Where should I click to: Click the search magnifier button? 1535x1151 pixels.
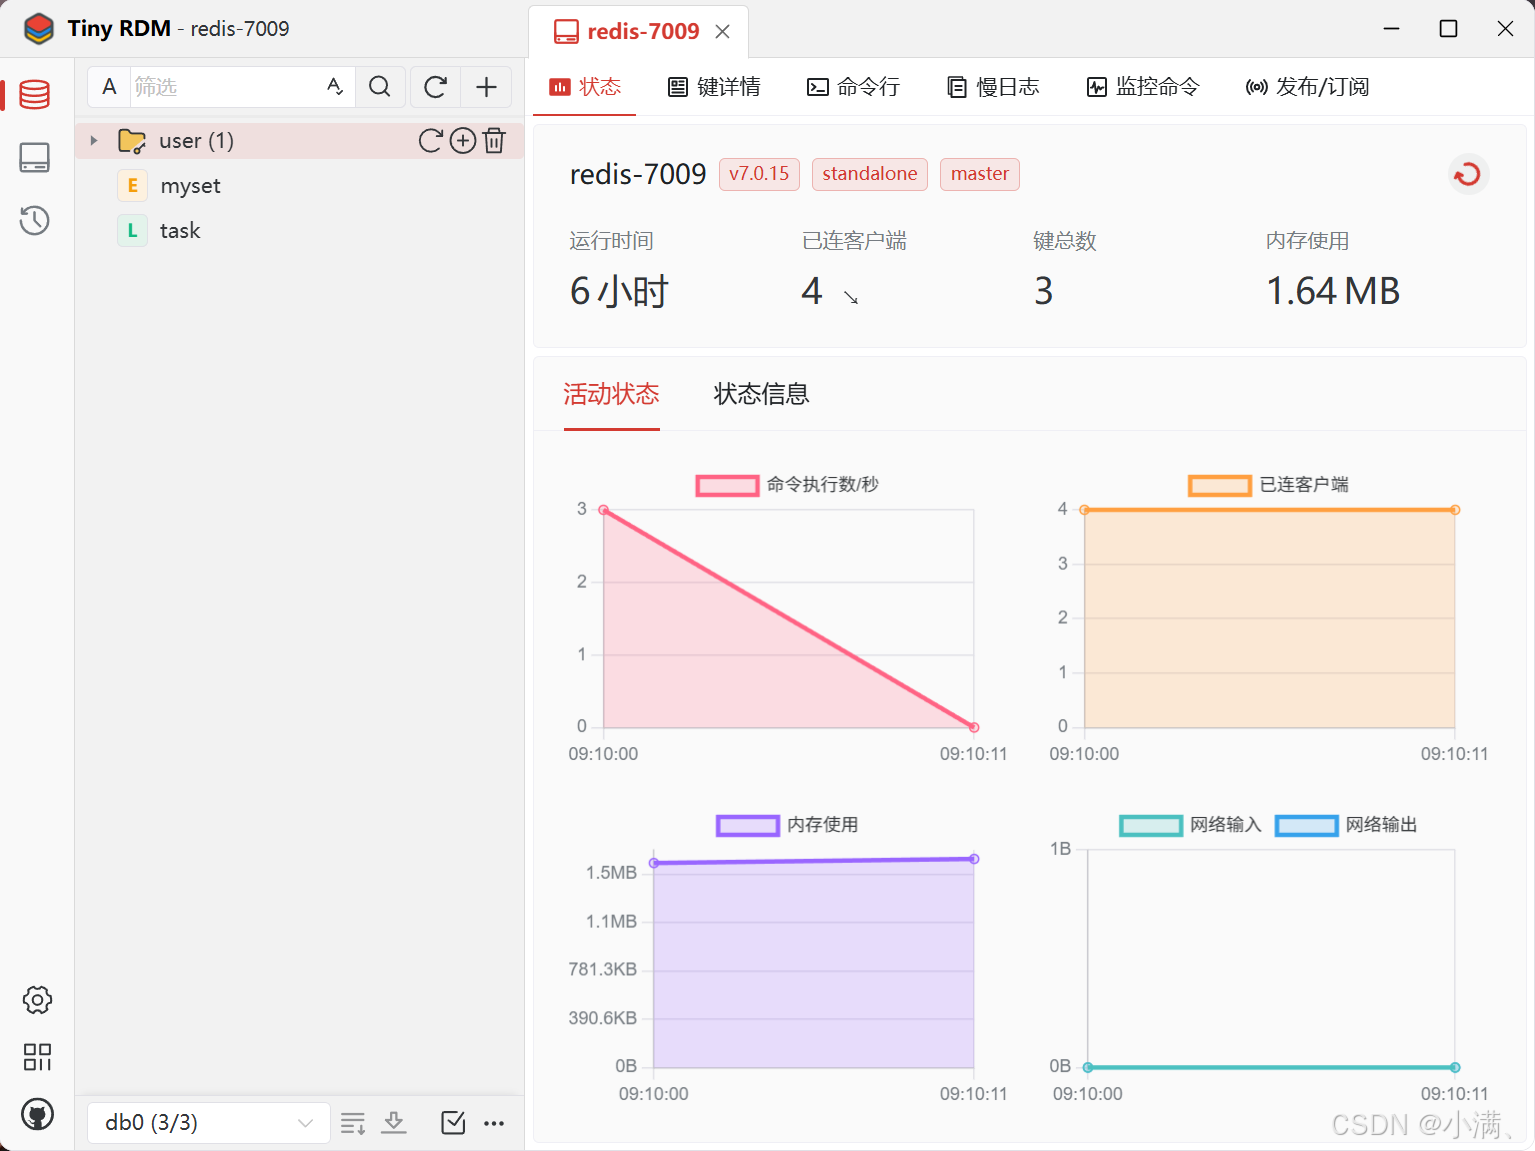(380, 87)
